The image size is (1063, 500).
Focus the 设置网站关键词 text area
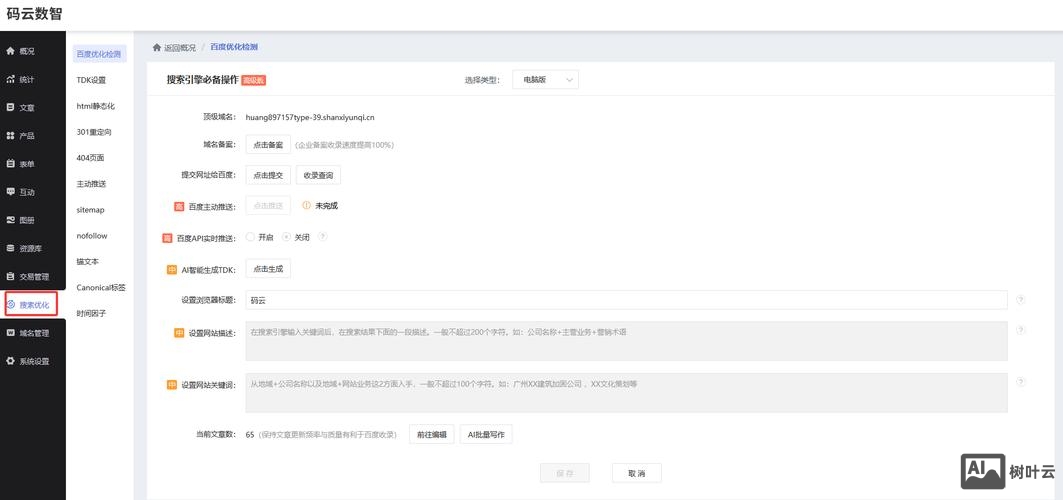626,392
